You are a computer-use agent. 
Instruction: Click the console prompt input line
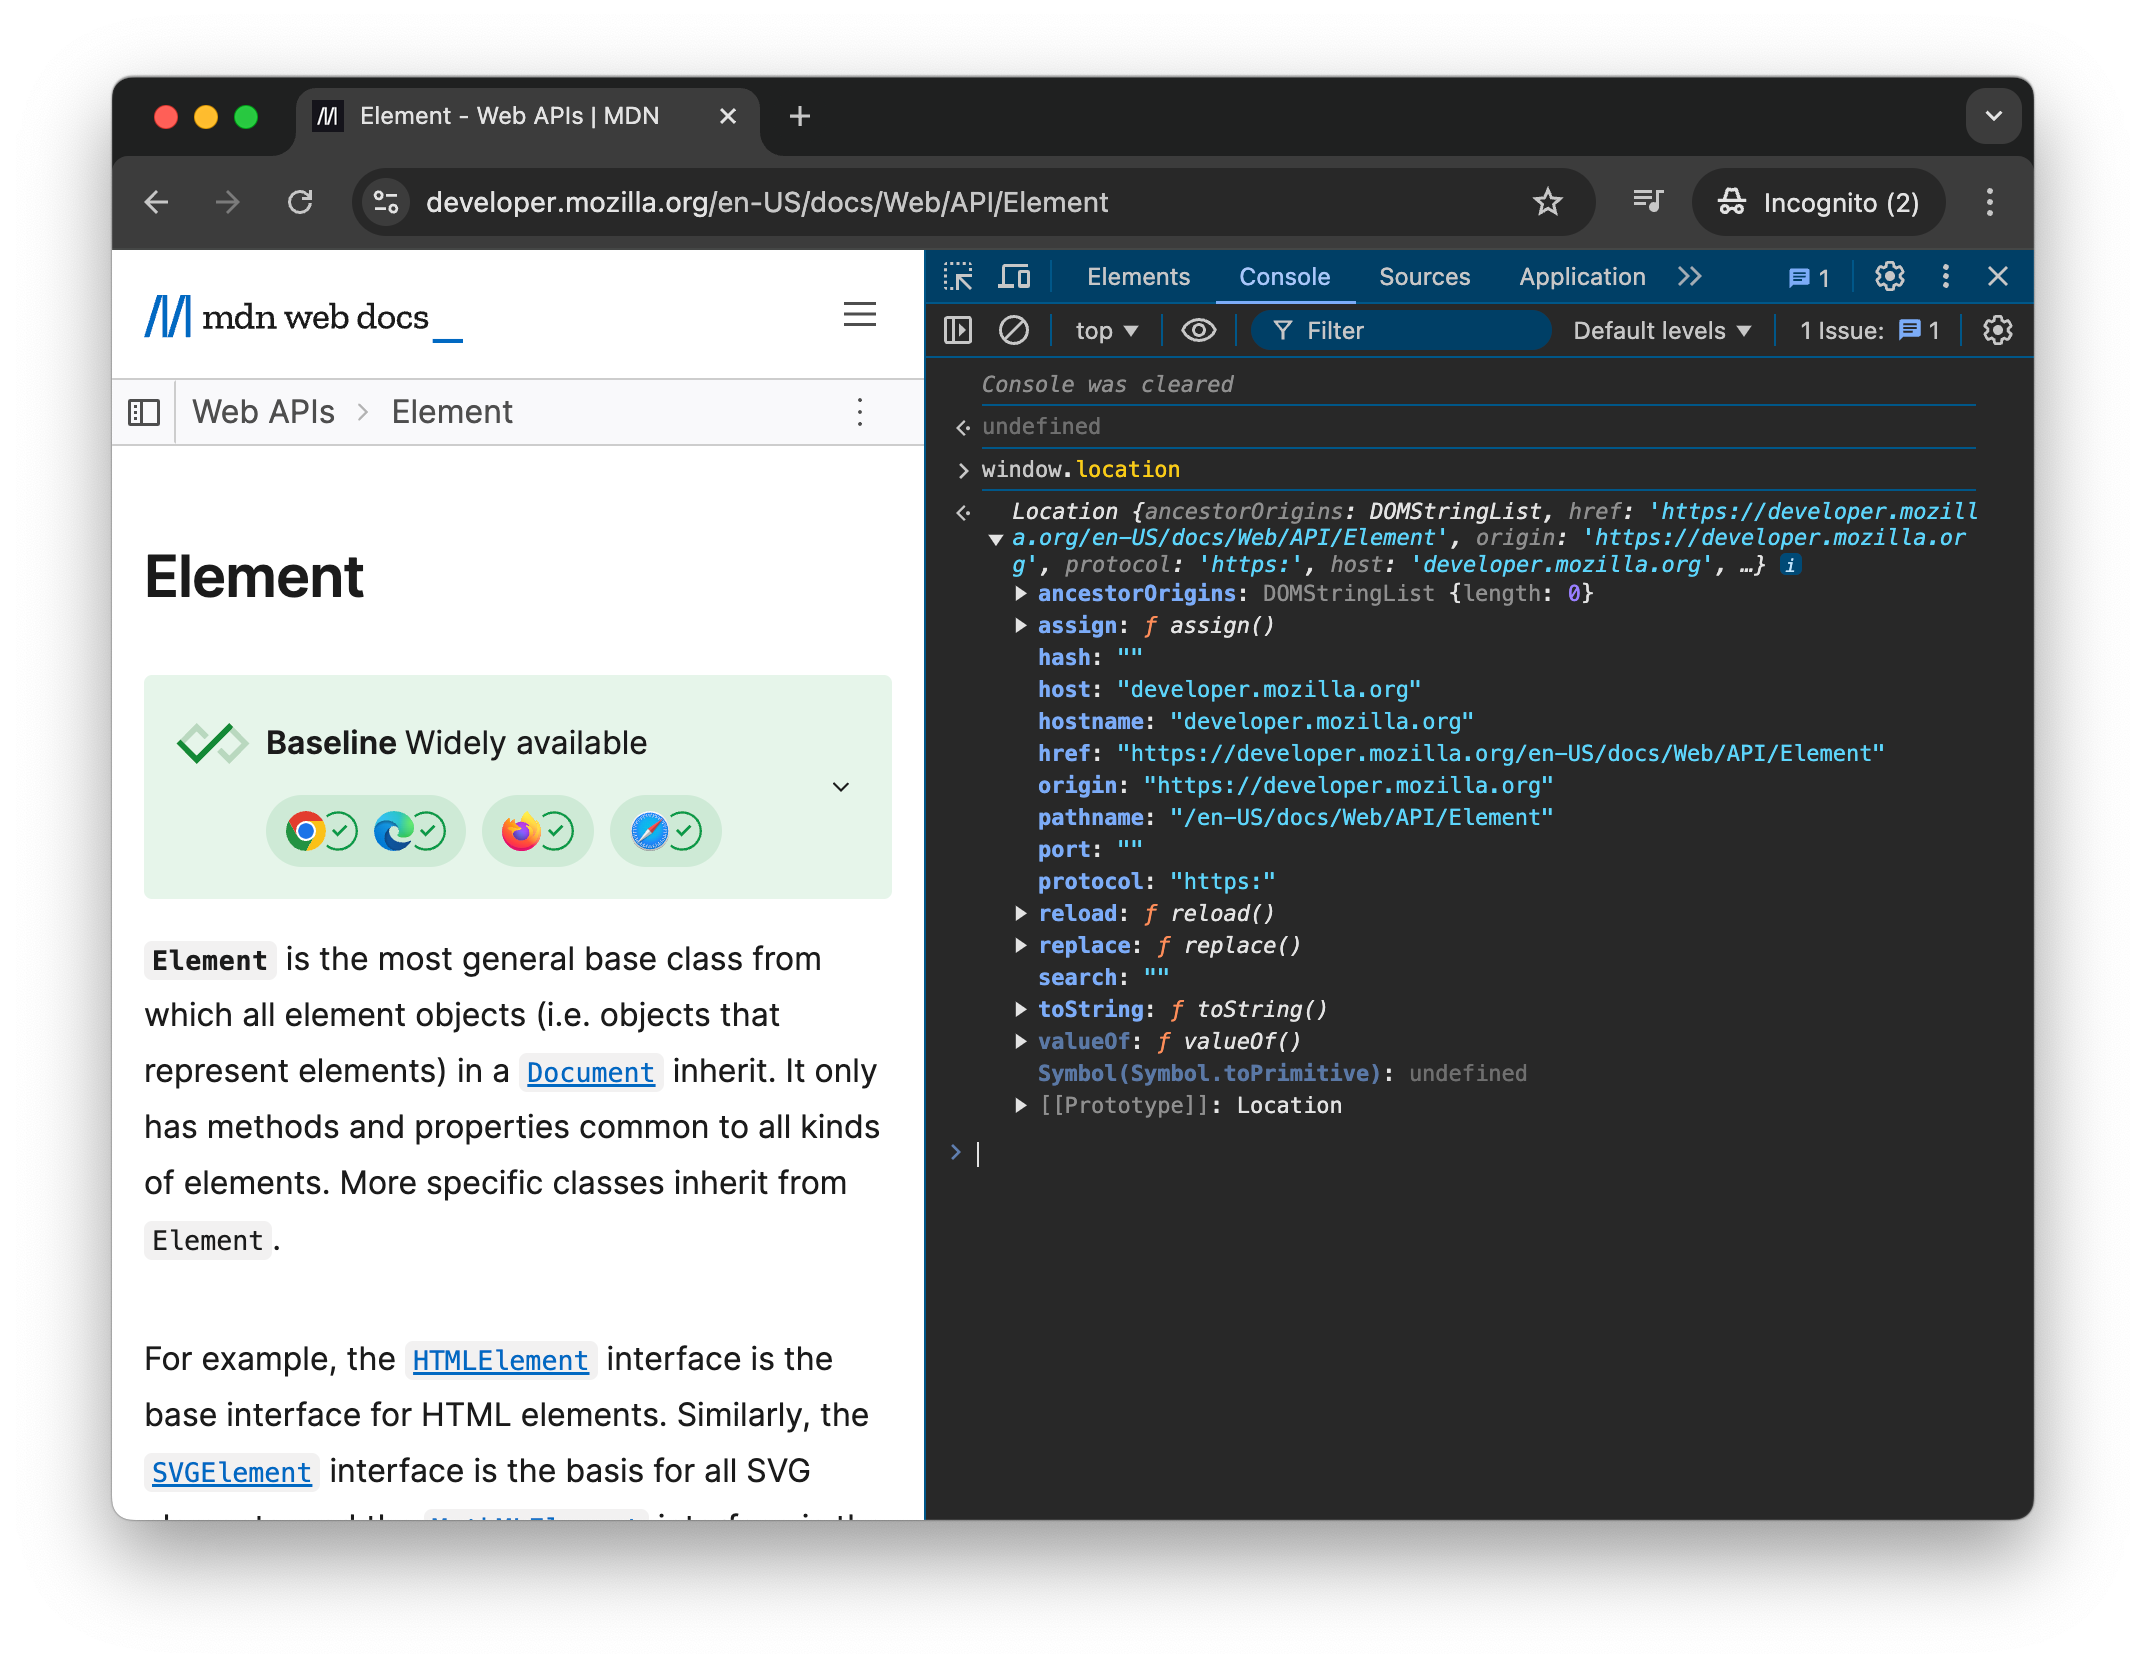click(x=1480, y=1154)
